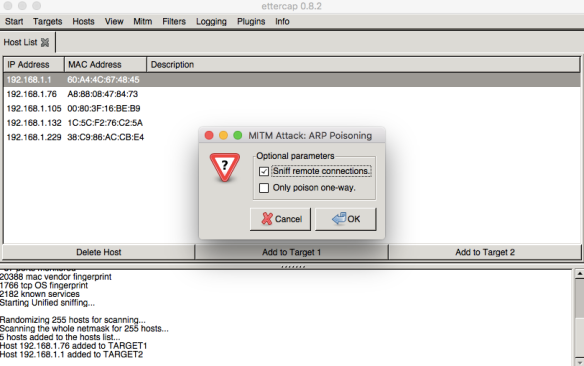Screen dimensions: 584x366
Task: Open the View menu
Action: (x=114, y=22)
